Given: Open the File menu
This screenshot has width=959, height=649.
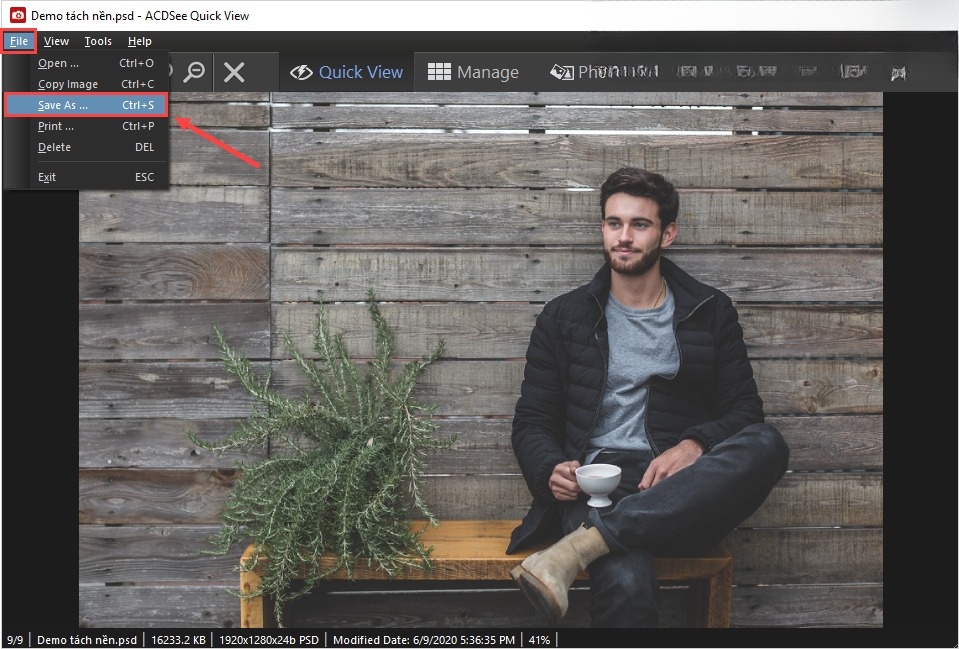Looking at the screenshot, I should (x=19, y=41).
